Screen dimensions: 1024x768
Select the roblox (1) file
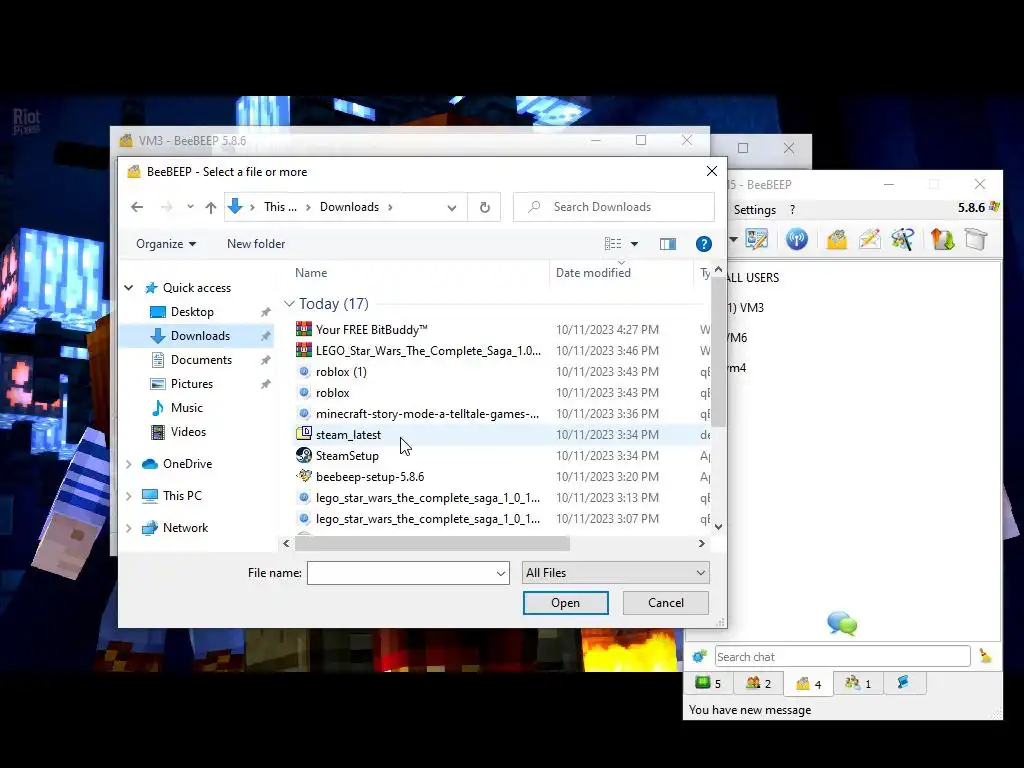tap(500, 372)
